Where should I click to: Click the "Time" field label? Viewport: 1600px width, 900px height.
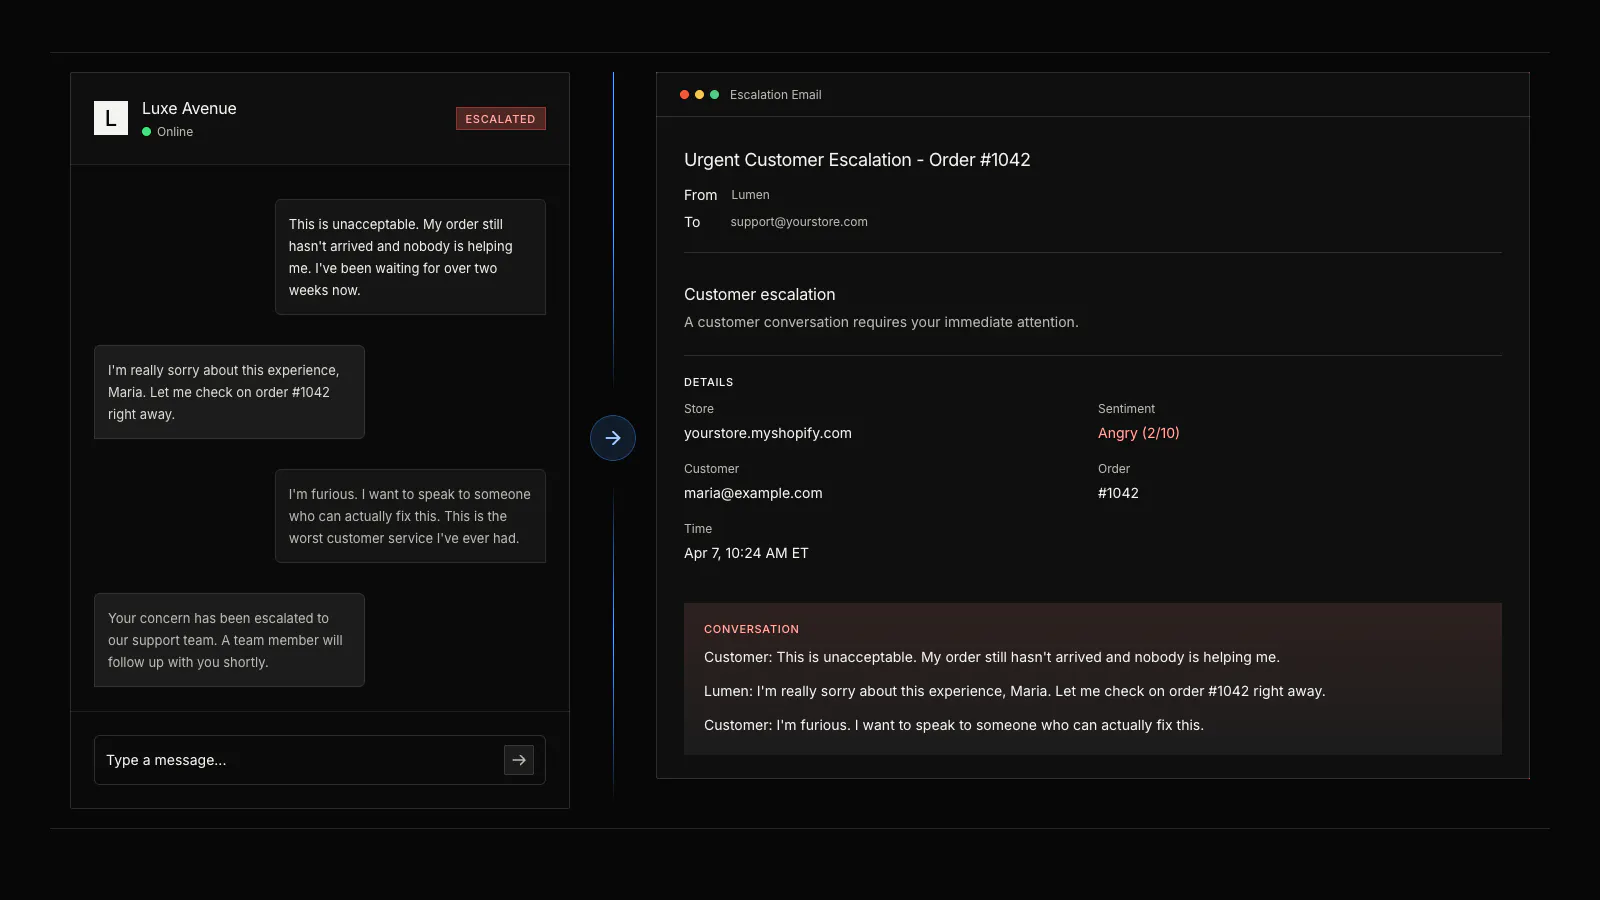698,529
